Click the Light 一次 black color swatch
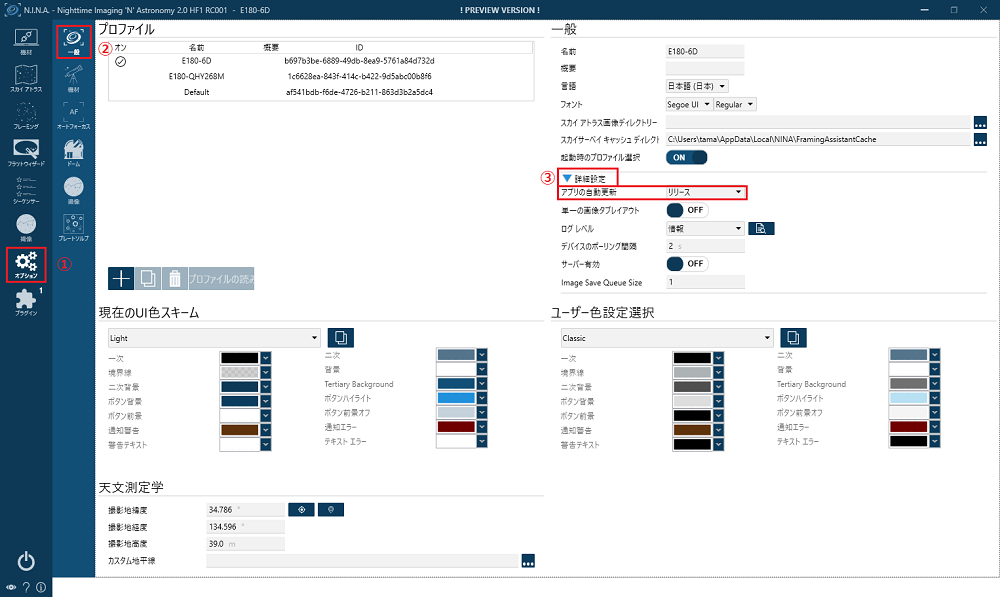 pos(239,358)
